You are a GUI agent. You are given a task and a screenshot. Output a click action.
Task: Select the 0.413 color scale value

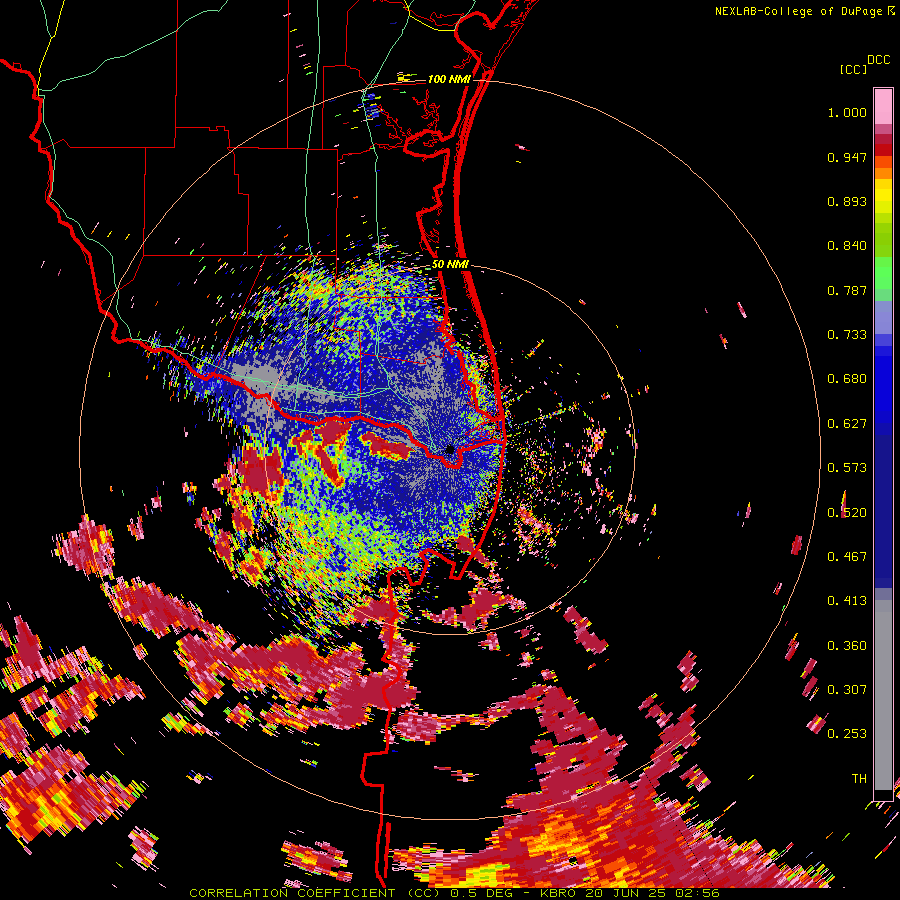pos(847,601)
